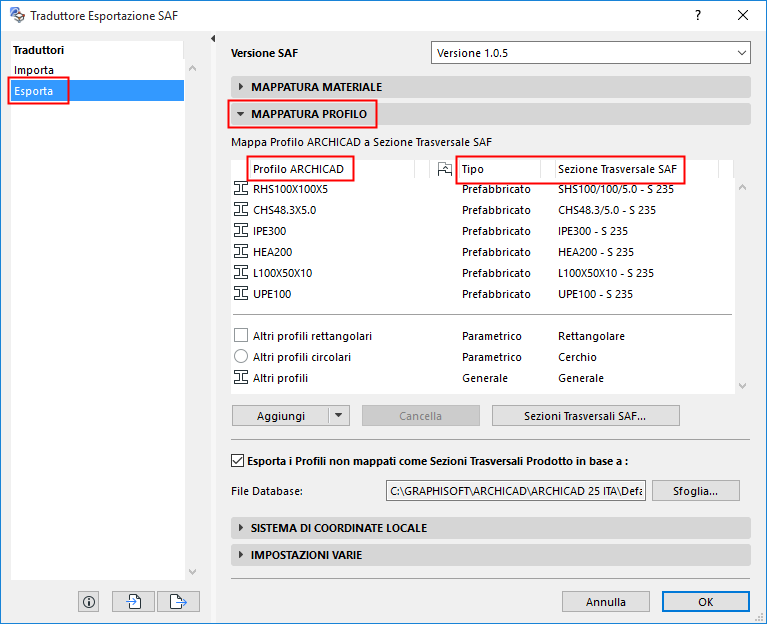Click the Tipo column header
Viewport: 767px width, 624px height.
(x=473, y=169)
